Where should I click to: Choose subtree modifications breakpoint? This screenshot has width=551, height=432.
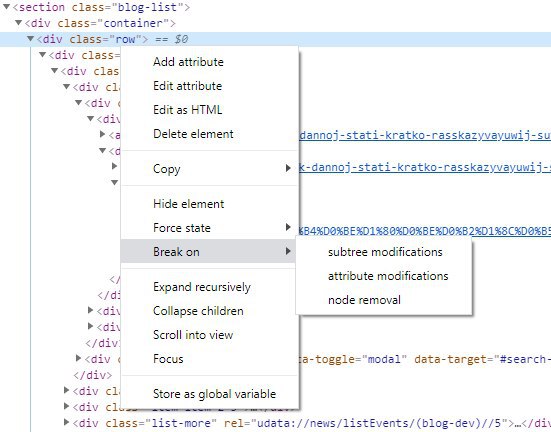click(x=384, y=252)
